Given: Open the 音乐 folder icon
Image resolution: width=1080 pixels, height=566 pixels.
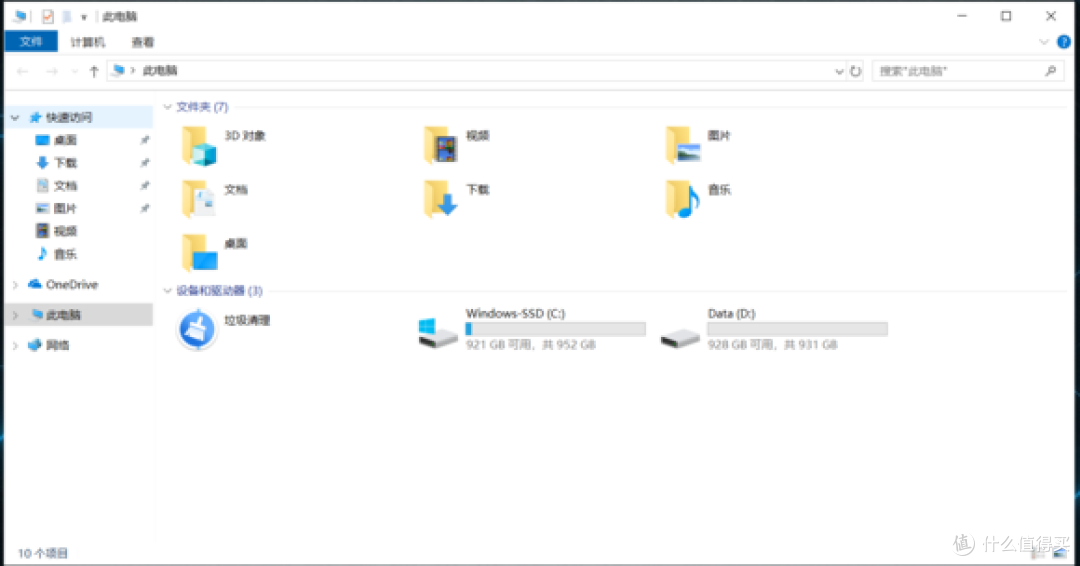Looking at the screenshot, I should [683, 199].
